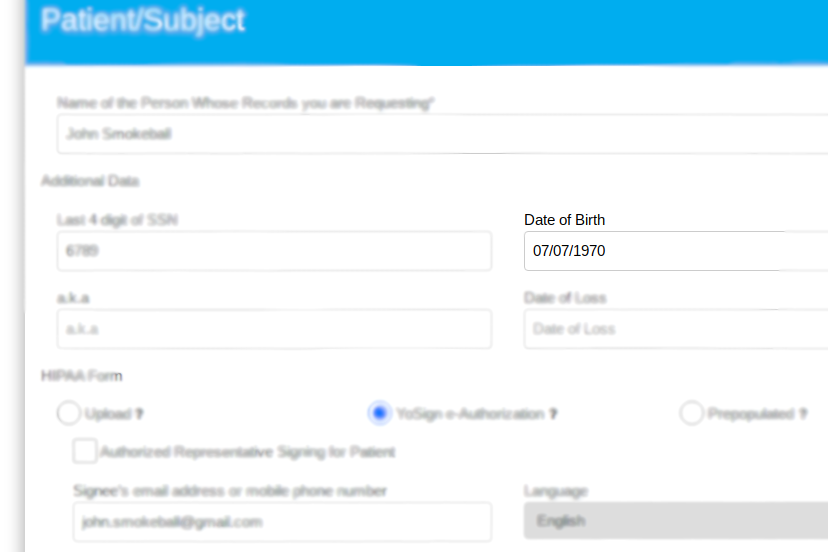Viewport: 828px width, 552px height.
Task: Open help icon next to Upload option
Action: pos(139,414)
